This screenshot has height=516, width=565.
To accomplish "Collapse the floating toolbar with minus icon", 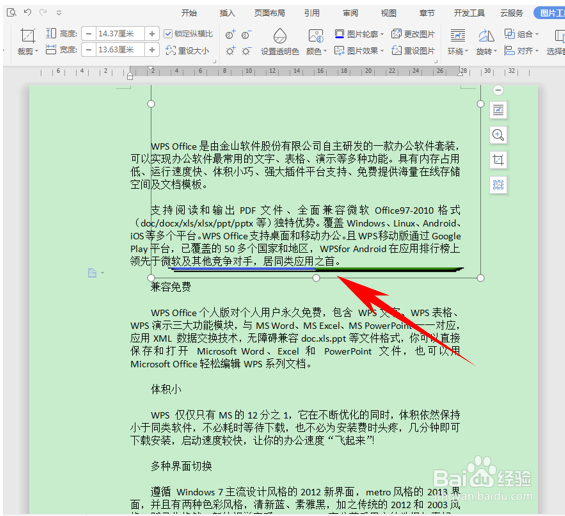I will (x=498, y=90).
